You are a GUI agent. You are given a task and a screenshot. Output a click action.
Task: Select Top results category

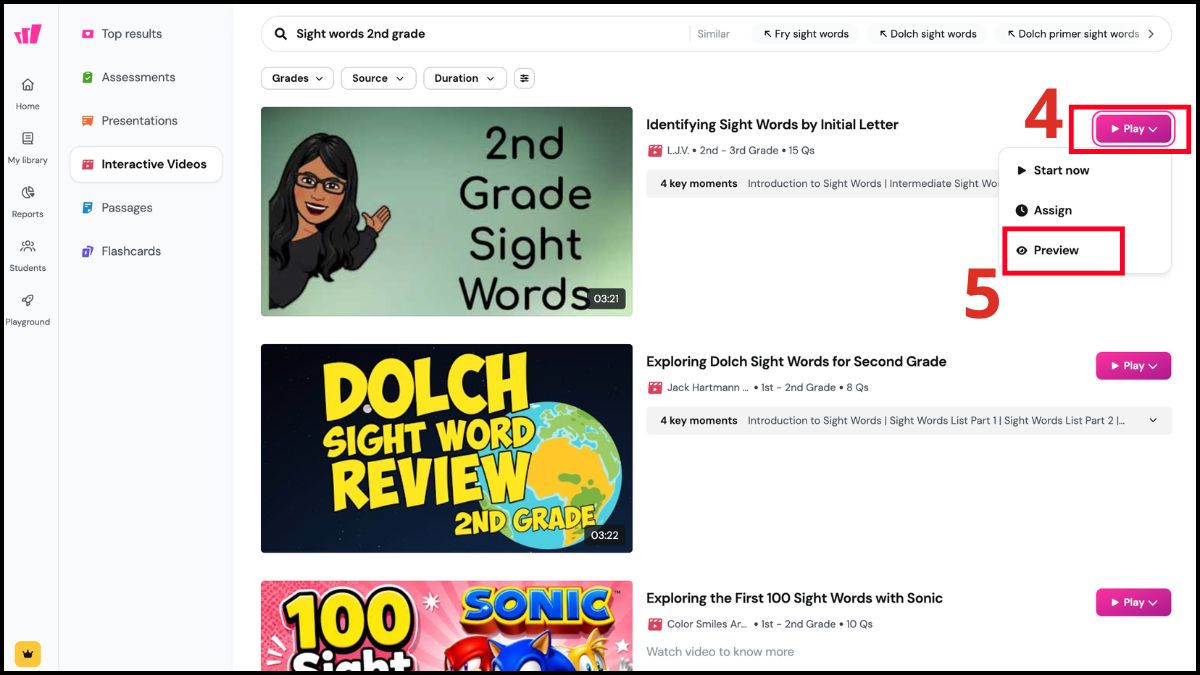pyautogui.click(x=146, y=34)
